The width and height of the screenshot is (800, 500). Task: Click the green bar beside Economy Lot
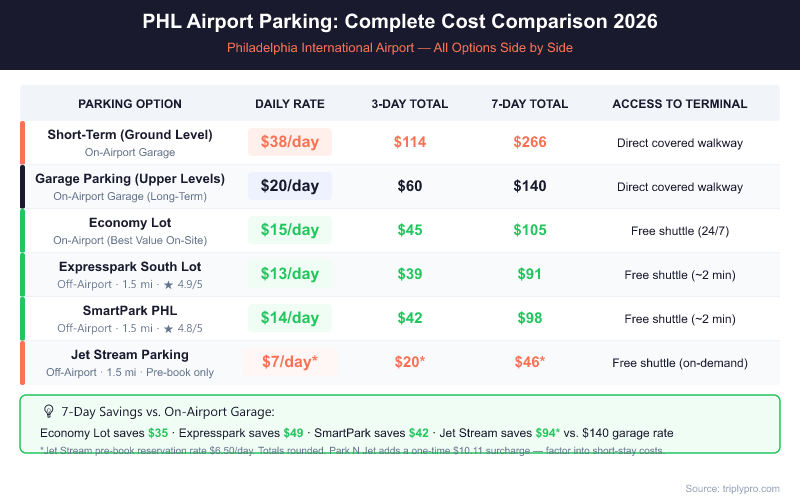pos(22,230)
